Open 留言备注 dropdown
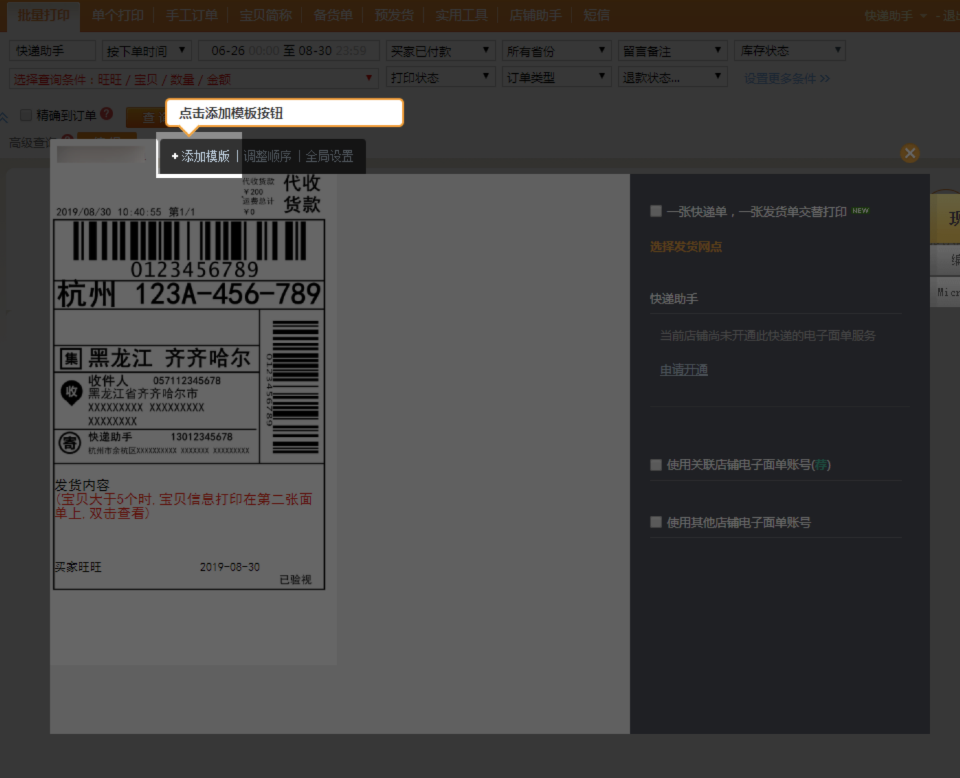The image size is (960, 778). [x=672, y=51]
